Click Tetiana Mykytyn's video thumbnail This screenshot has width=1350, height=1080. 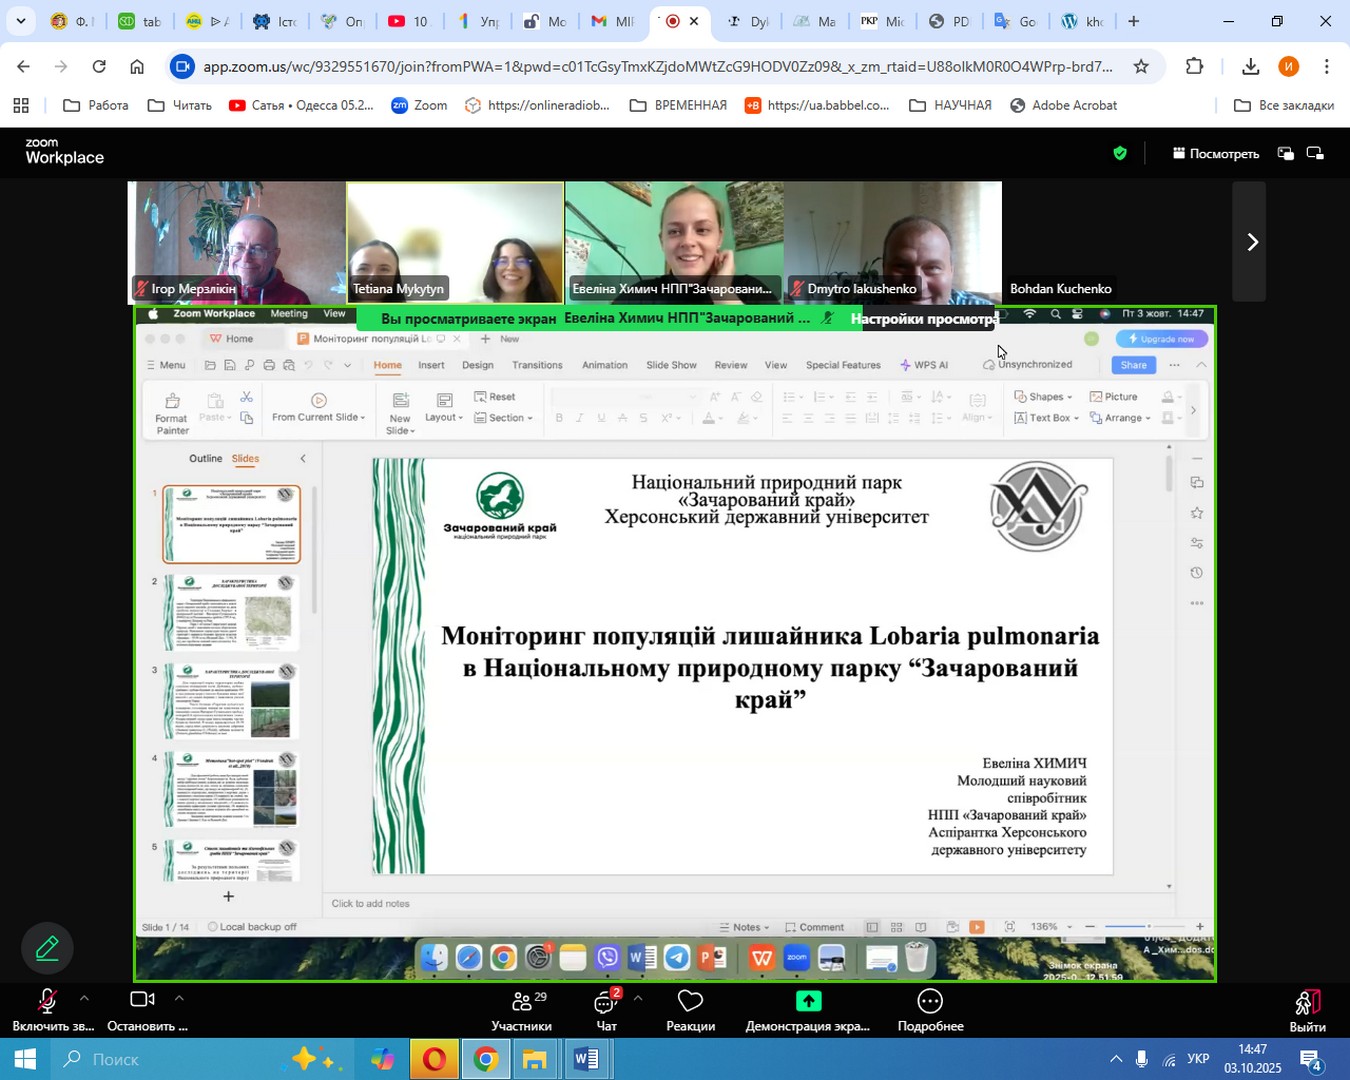tap(455, 240)
